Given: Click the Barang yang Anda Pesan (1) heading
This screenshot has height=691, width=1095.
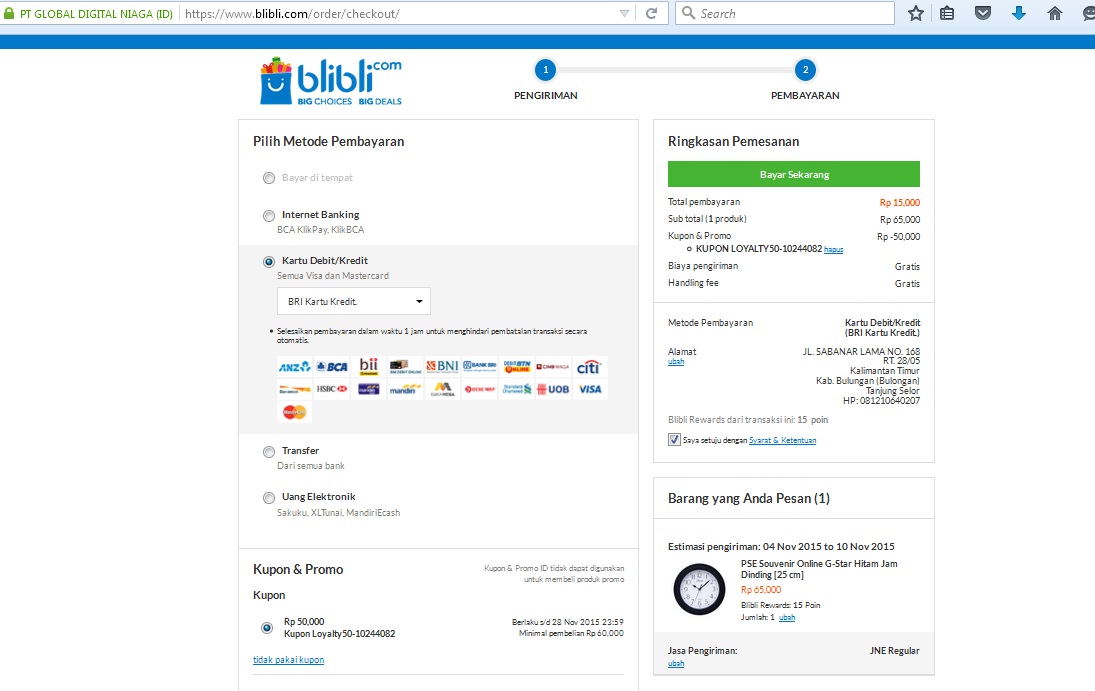Looking at the screenshot, I should pos(749,498).
